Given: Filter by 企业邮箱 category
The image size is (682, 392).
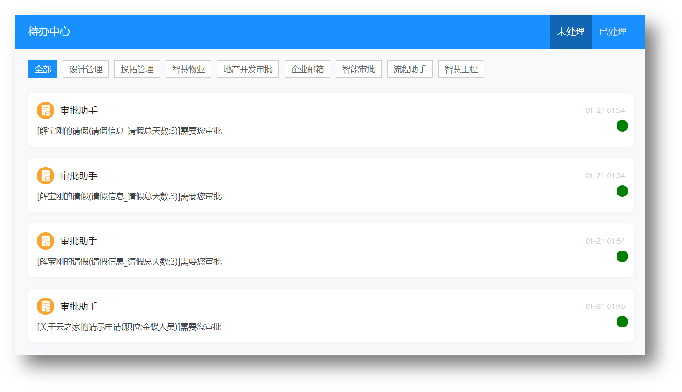Looking at the screenshot, I should (308, 69).
